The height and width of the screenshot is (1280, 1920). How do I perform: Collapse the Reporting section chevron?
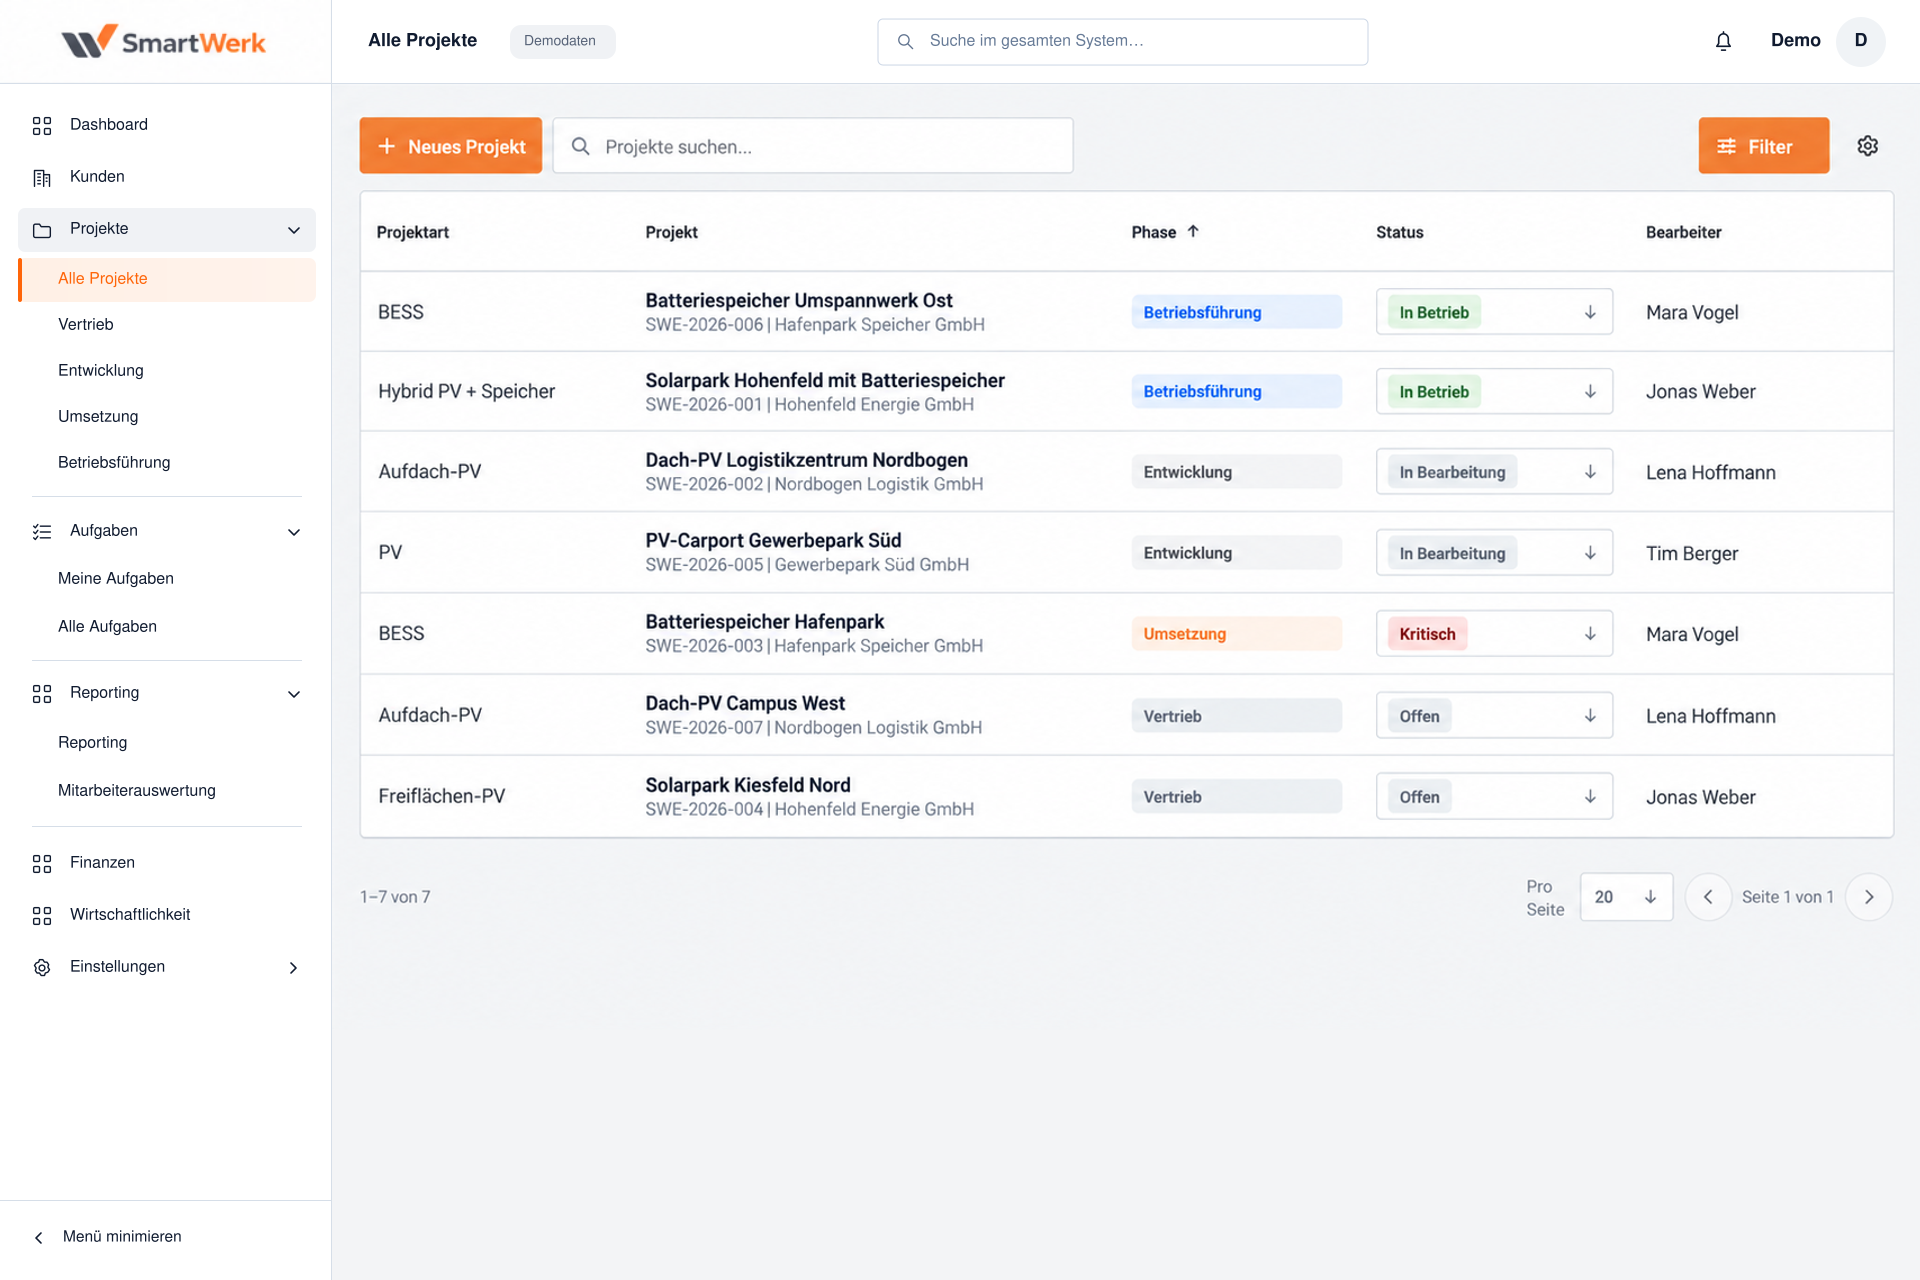pos(294,694)
